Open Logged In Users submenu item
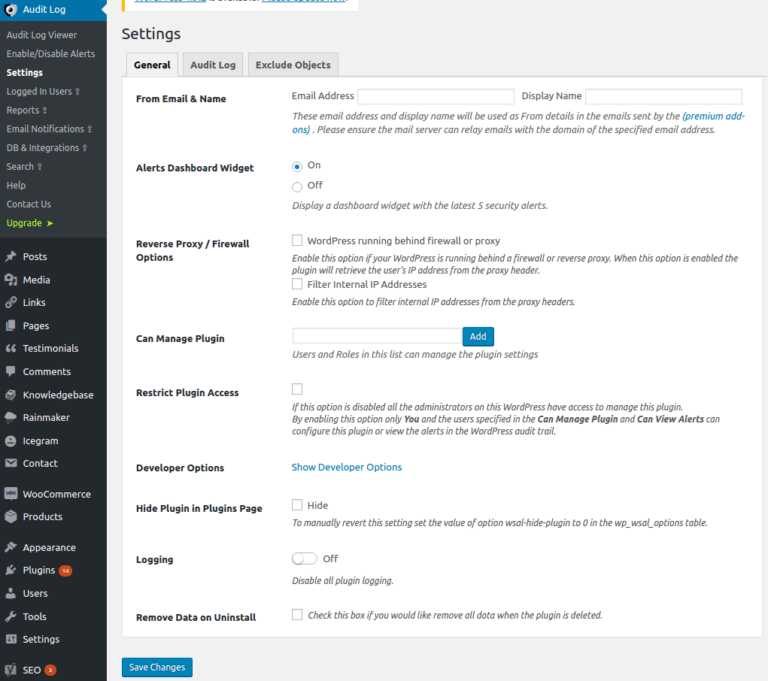Viewport: 768px width, 681px height. tap(43, 92)
